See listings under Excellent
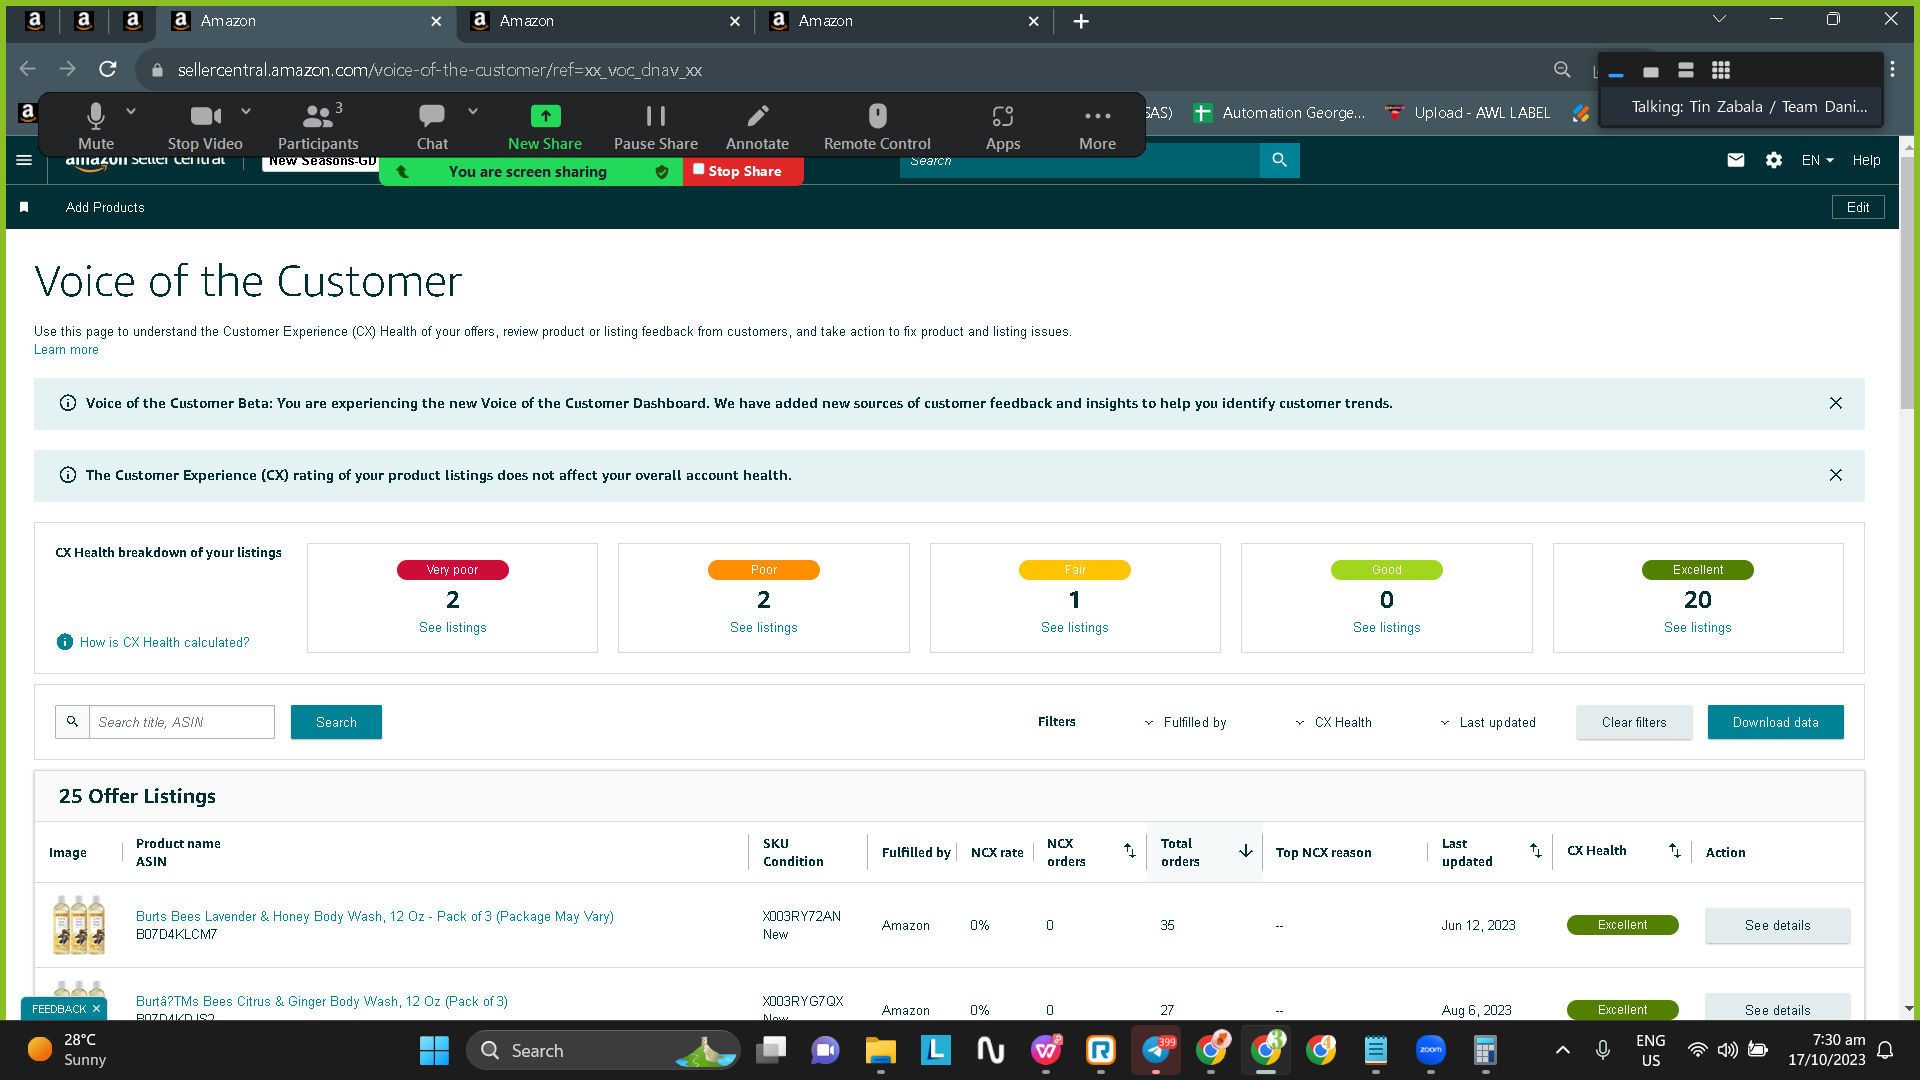 point(1698,628)
